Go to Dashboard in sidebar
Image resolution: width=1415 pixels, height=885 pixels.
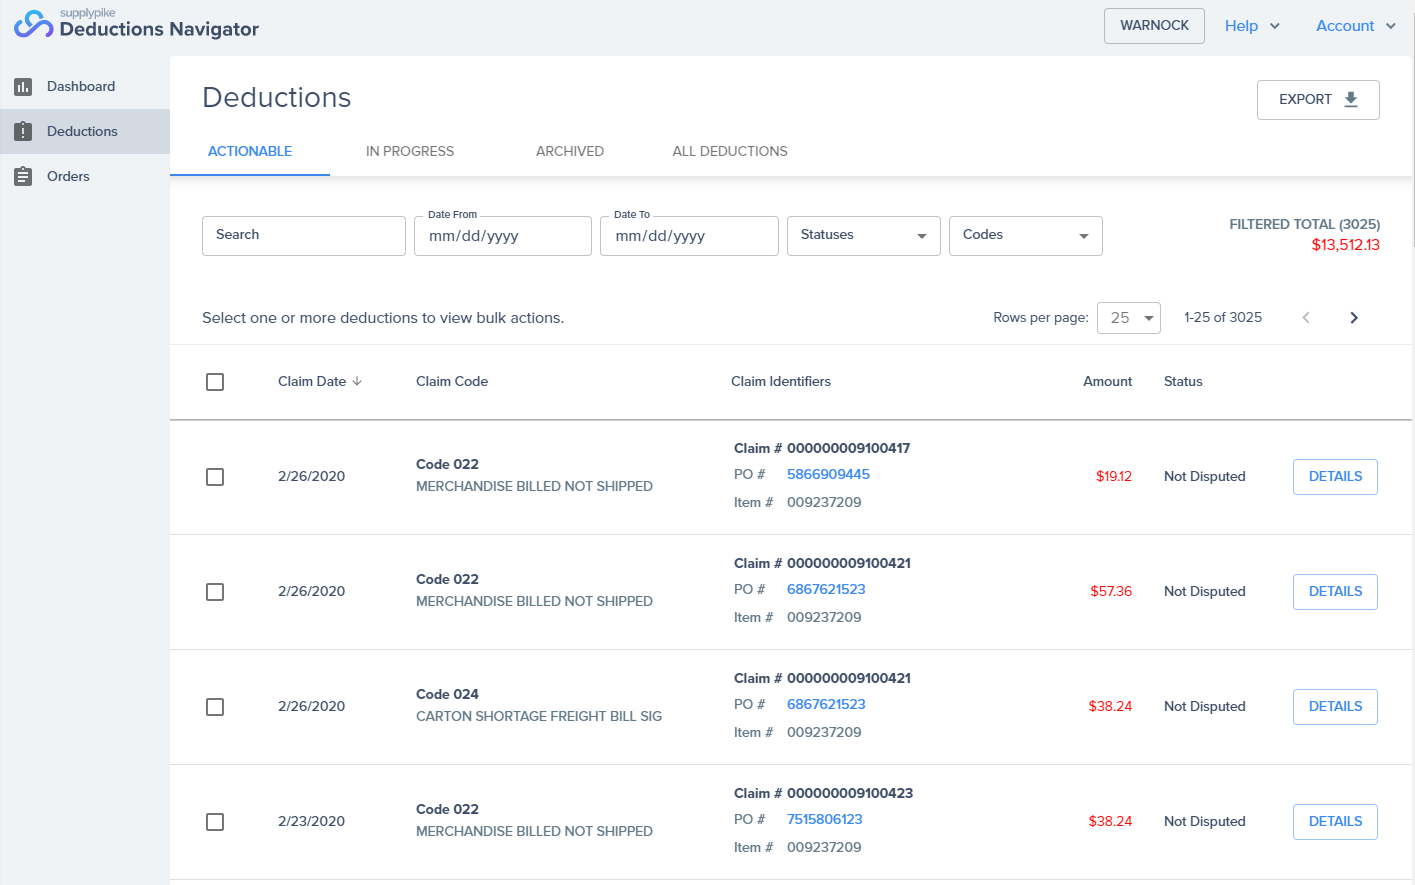pyautogui.click(x=85, y=87)
